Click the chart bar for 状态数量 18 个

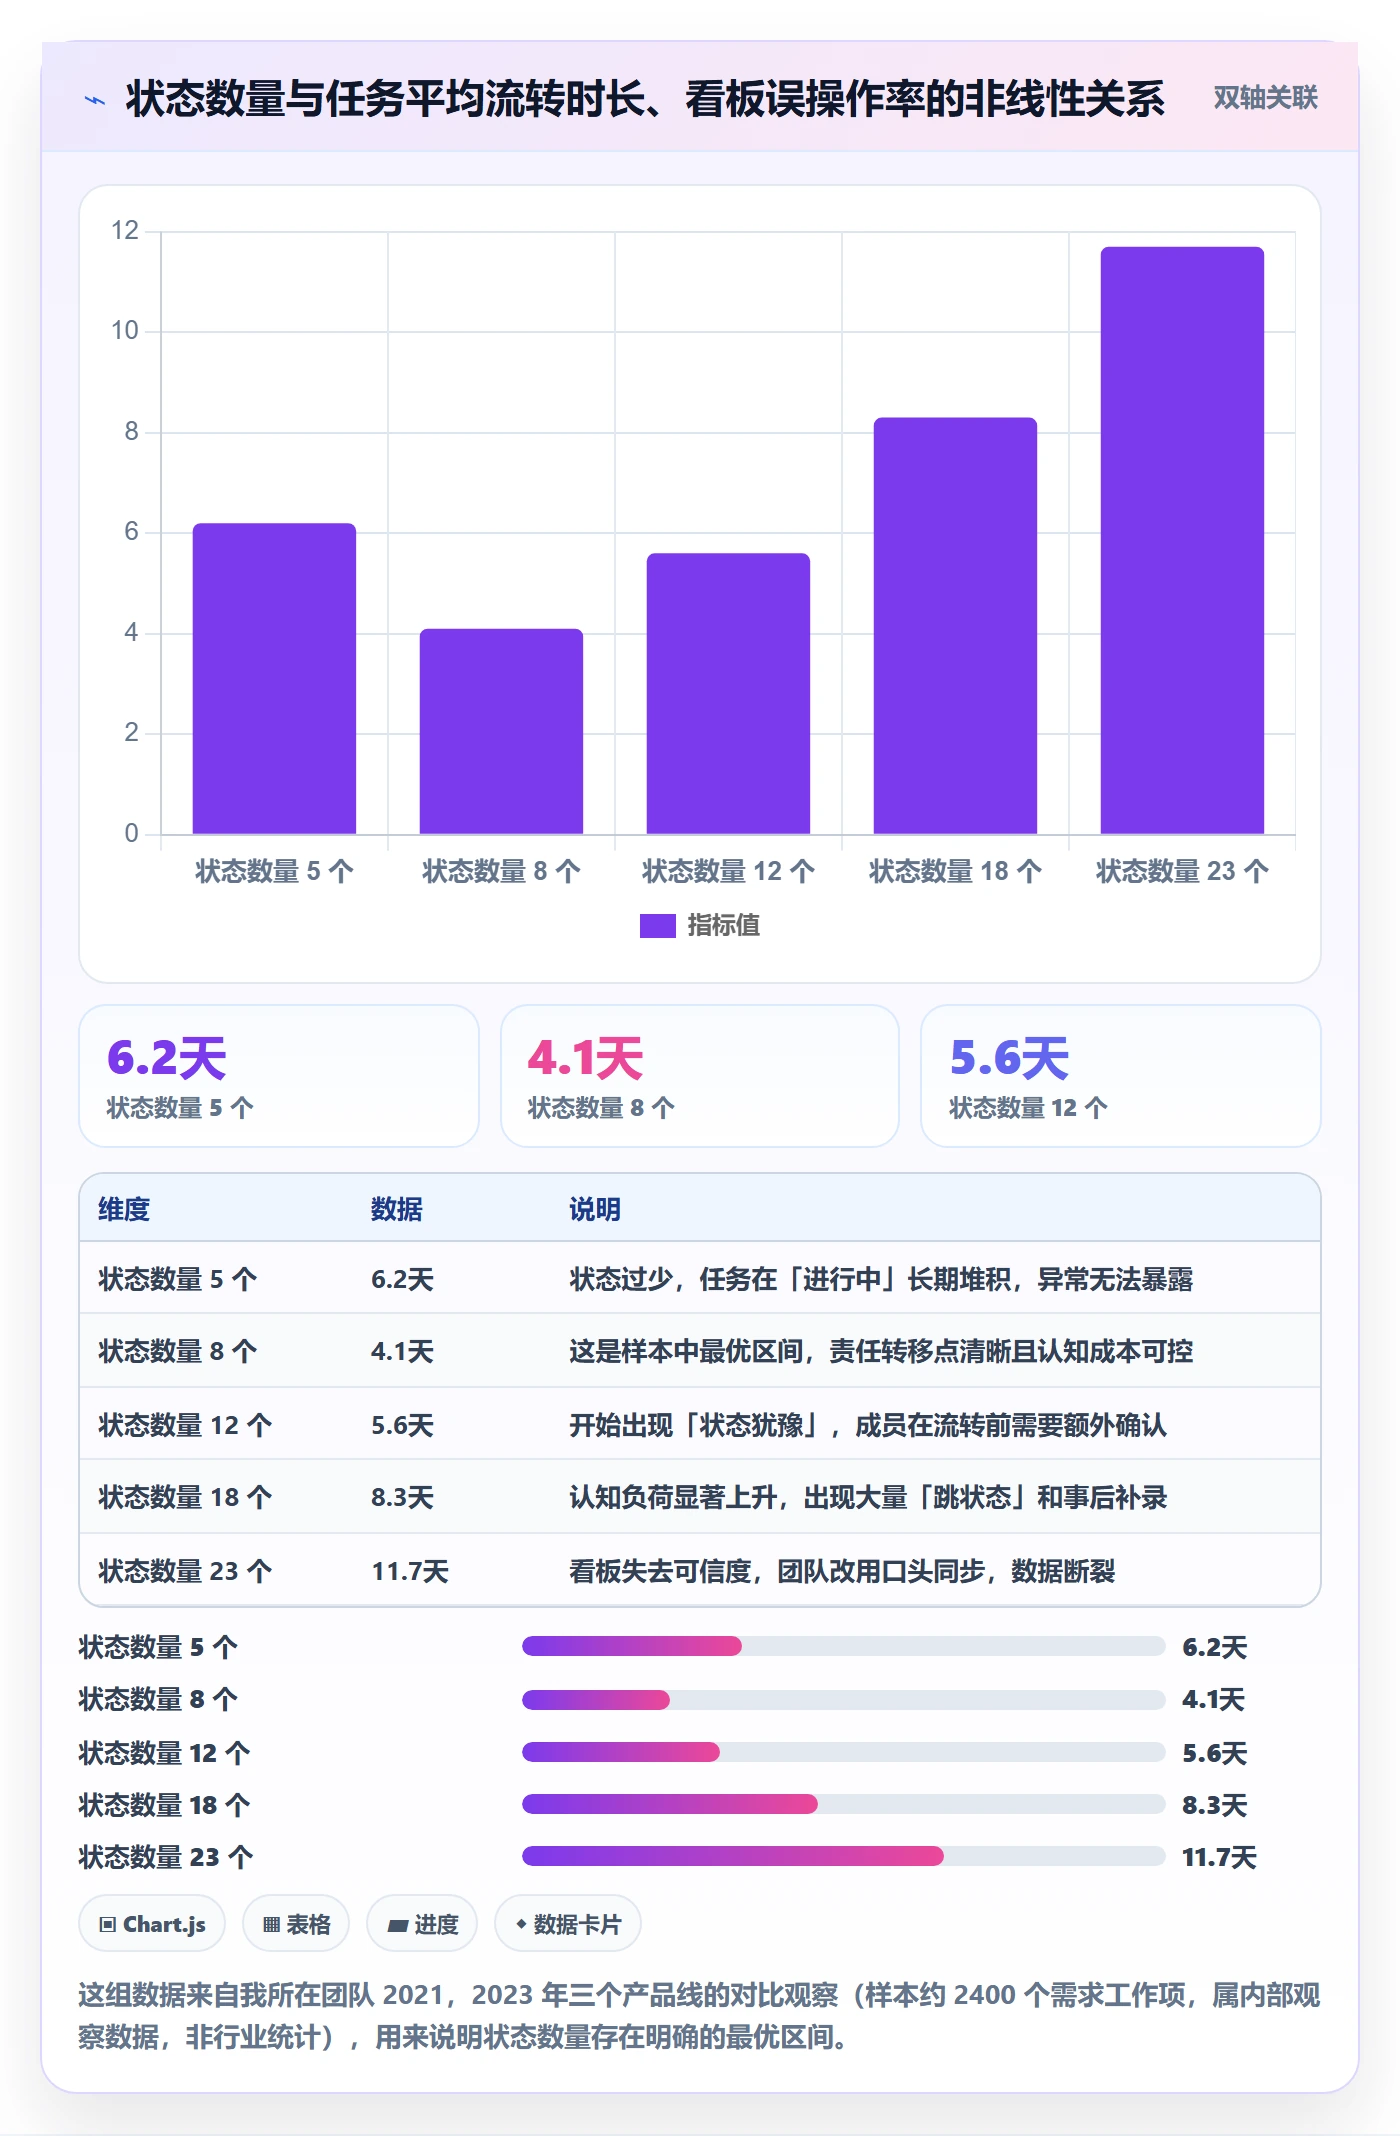tap(955, 625)
